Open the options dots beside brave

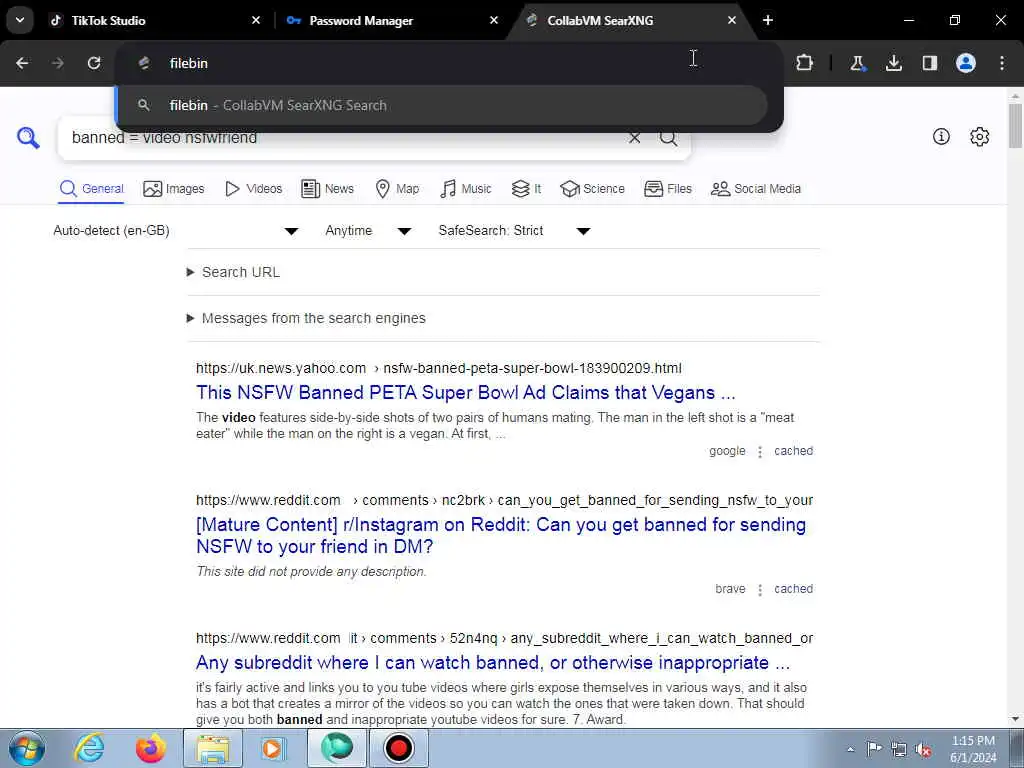[x=760, y=590]
